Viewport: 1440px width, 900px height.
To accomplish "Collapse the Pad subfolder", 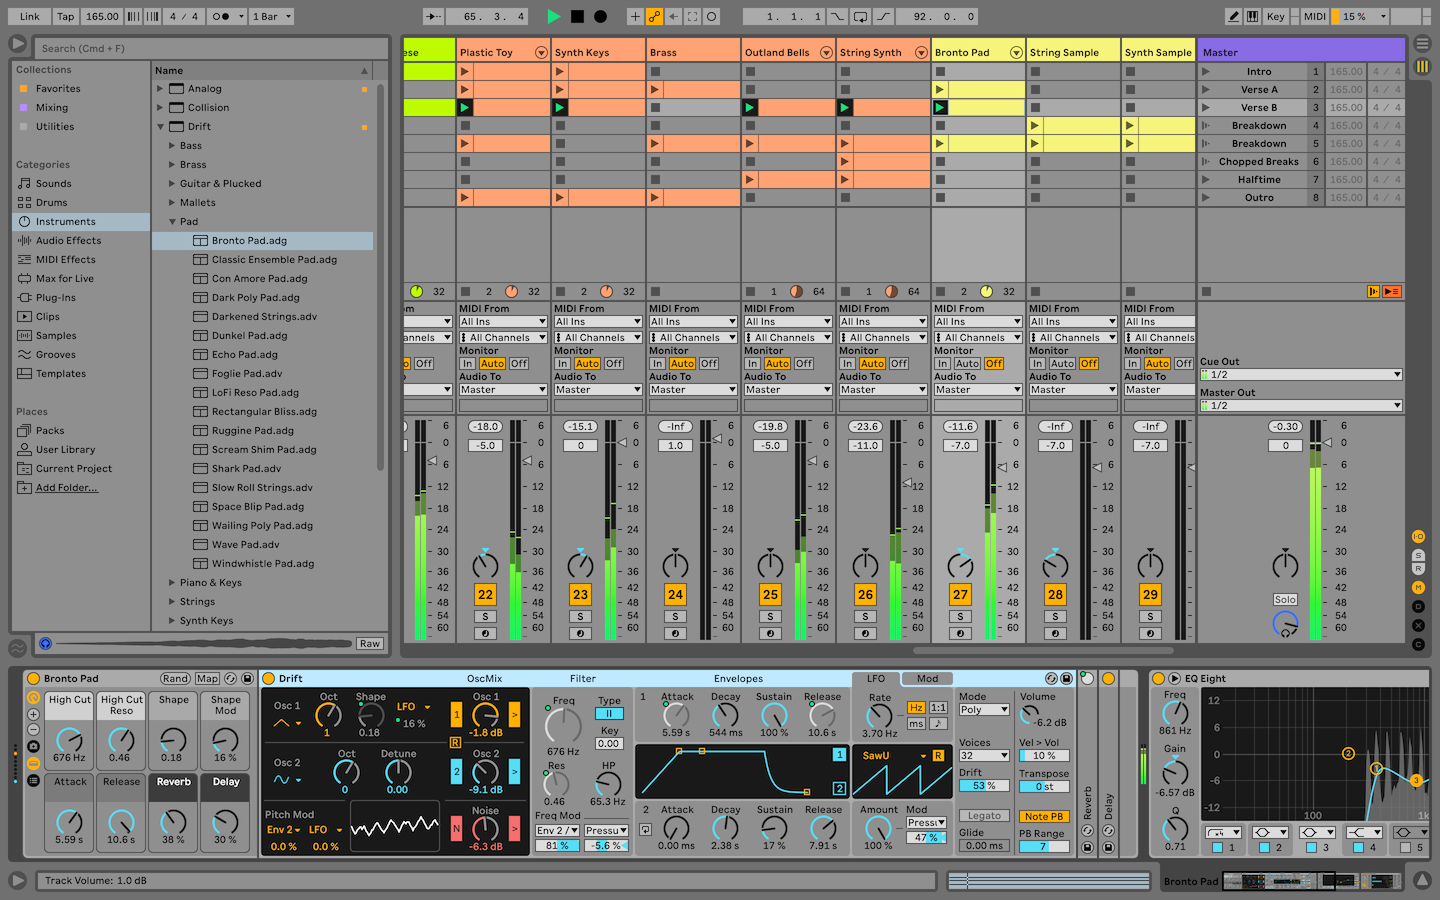I will pyautogui.click(x=172, y=221).
